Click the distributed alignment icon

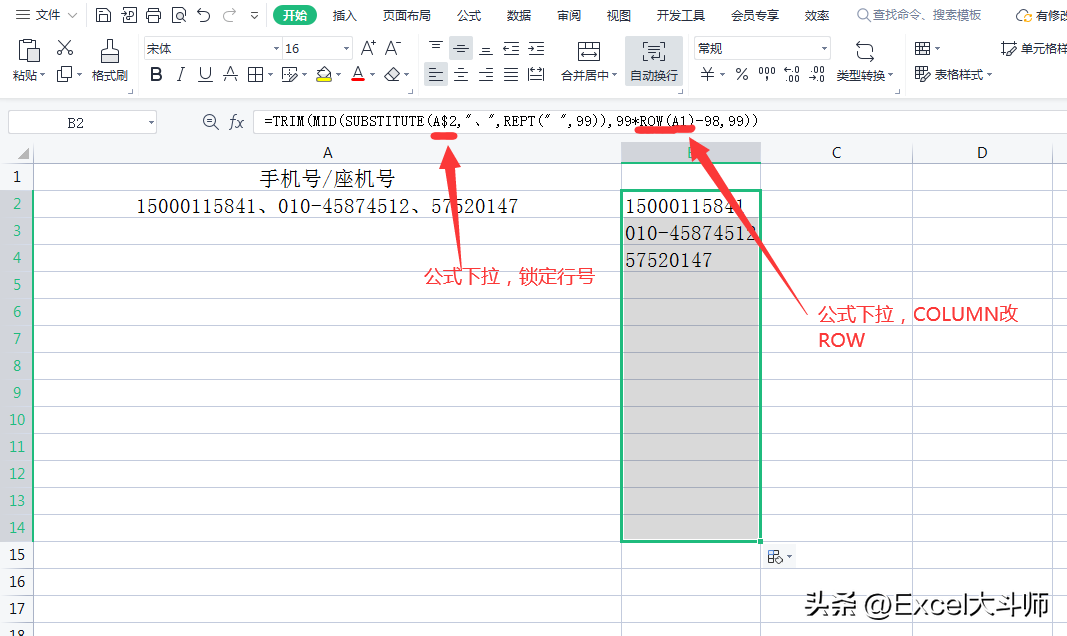coord(536,75)
